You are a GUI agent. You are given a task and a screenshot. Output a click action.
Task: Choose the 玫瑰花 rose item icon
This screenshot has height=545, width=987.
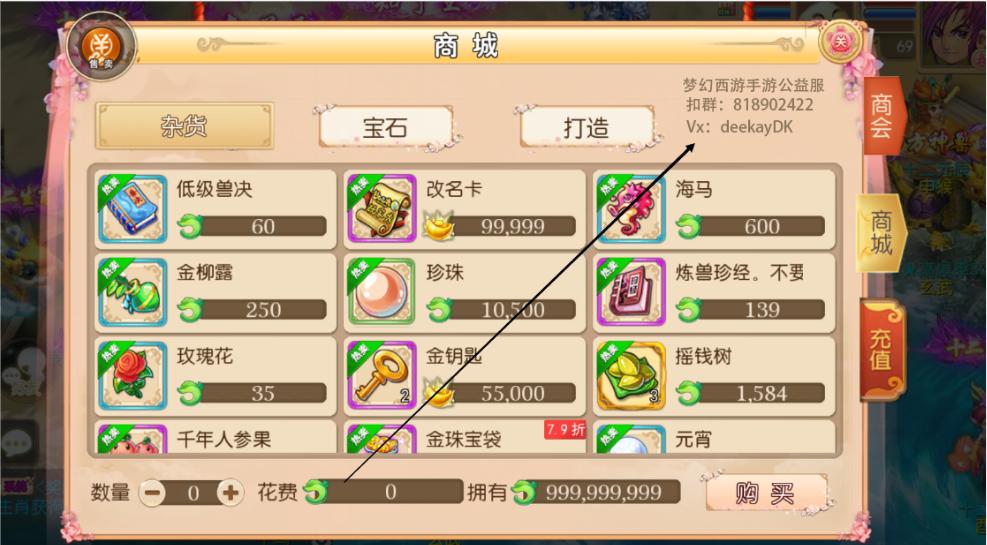[x=133, y=376]
